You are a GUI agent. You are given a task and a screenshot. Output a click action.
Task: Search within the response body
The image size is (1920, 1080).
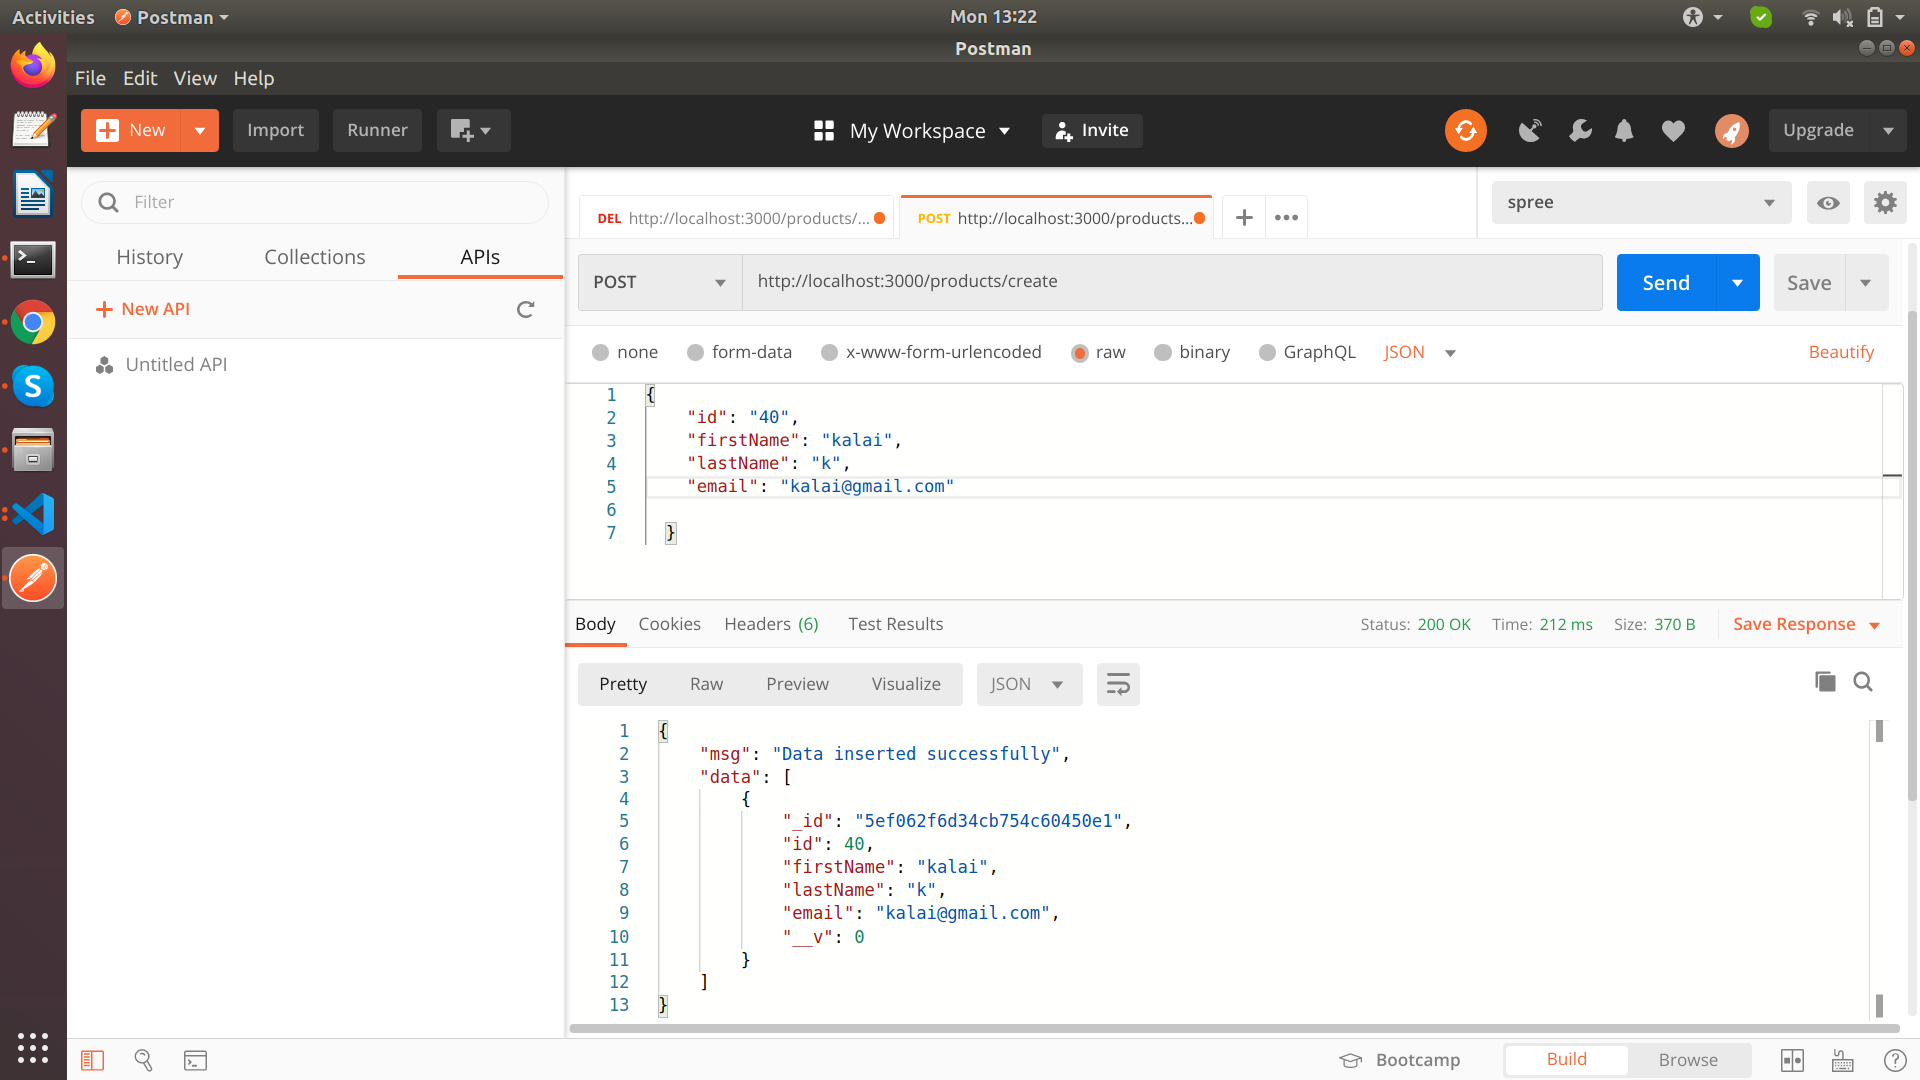pos(1863,682)
